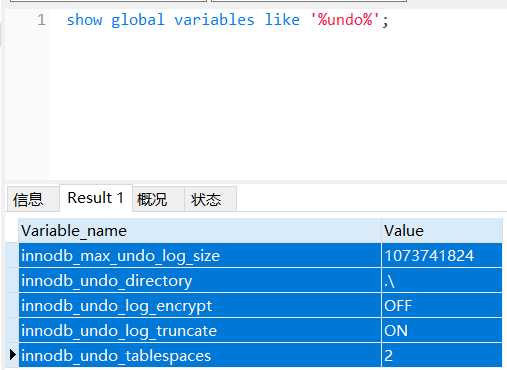Click the current row arrow indicator
This screenshot has height=370, width=507.
click(x=13, y=355)
